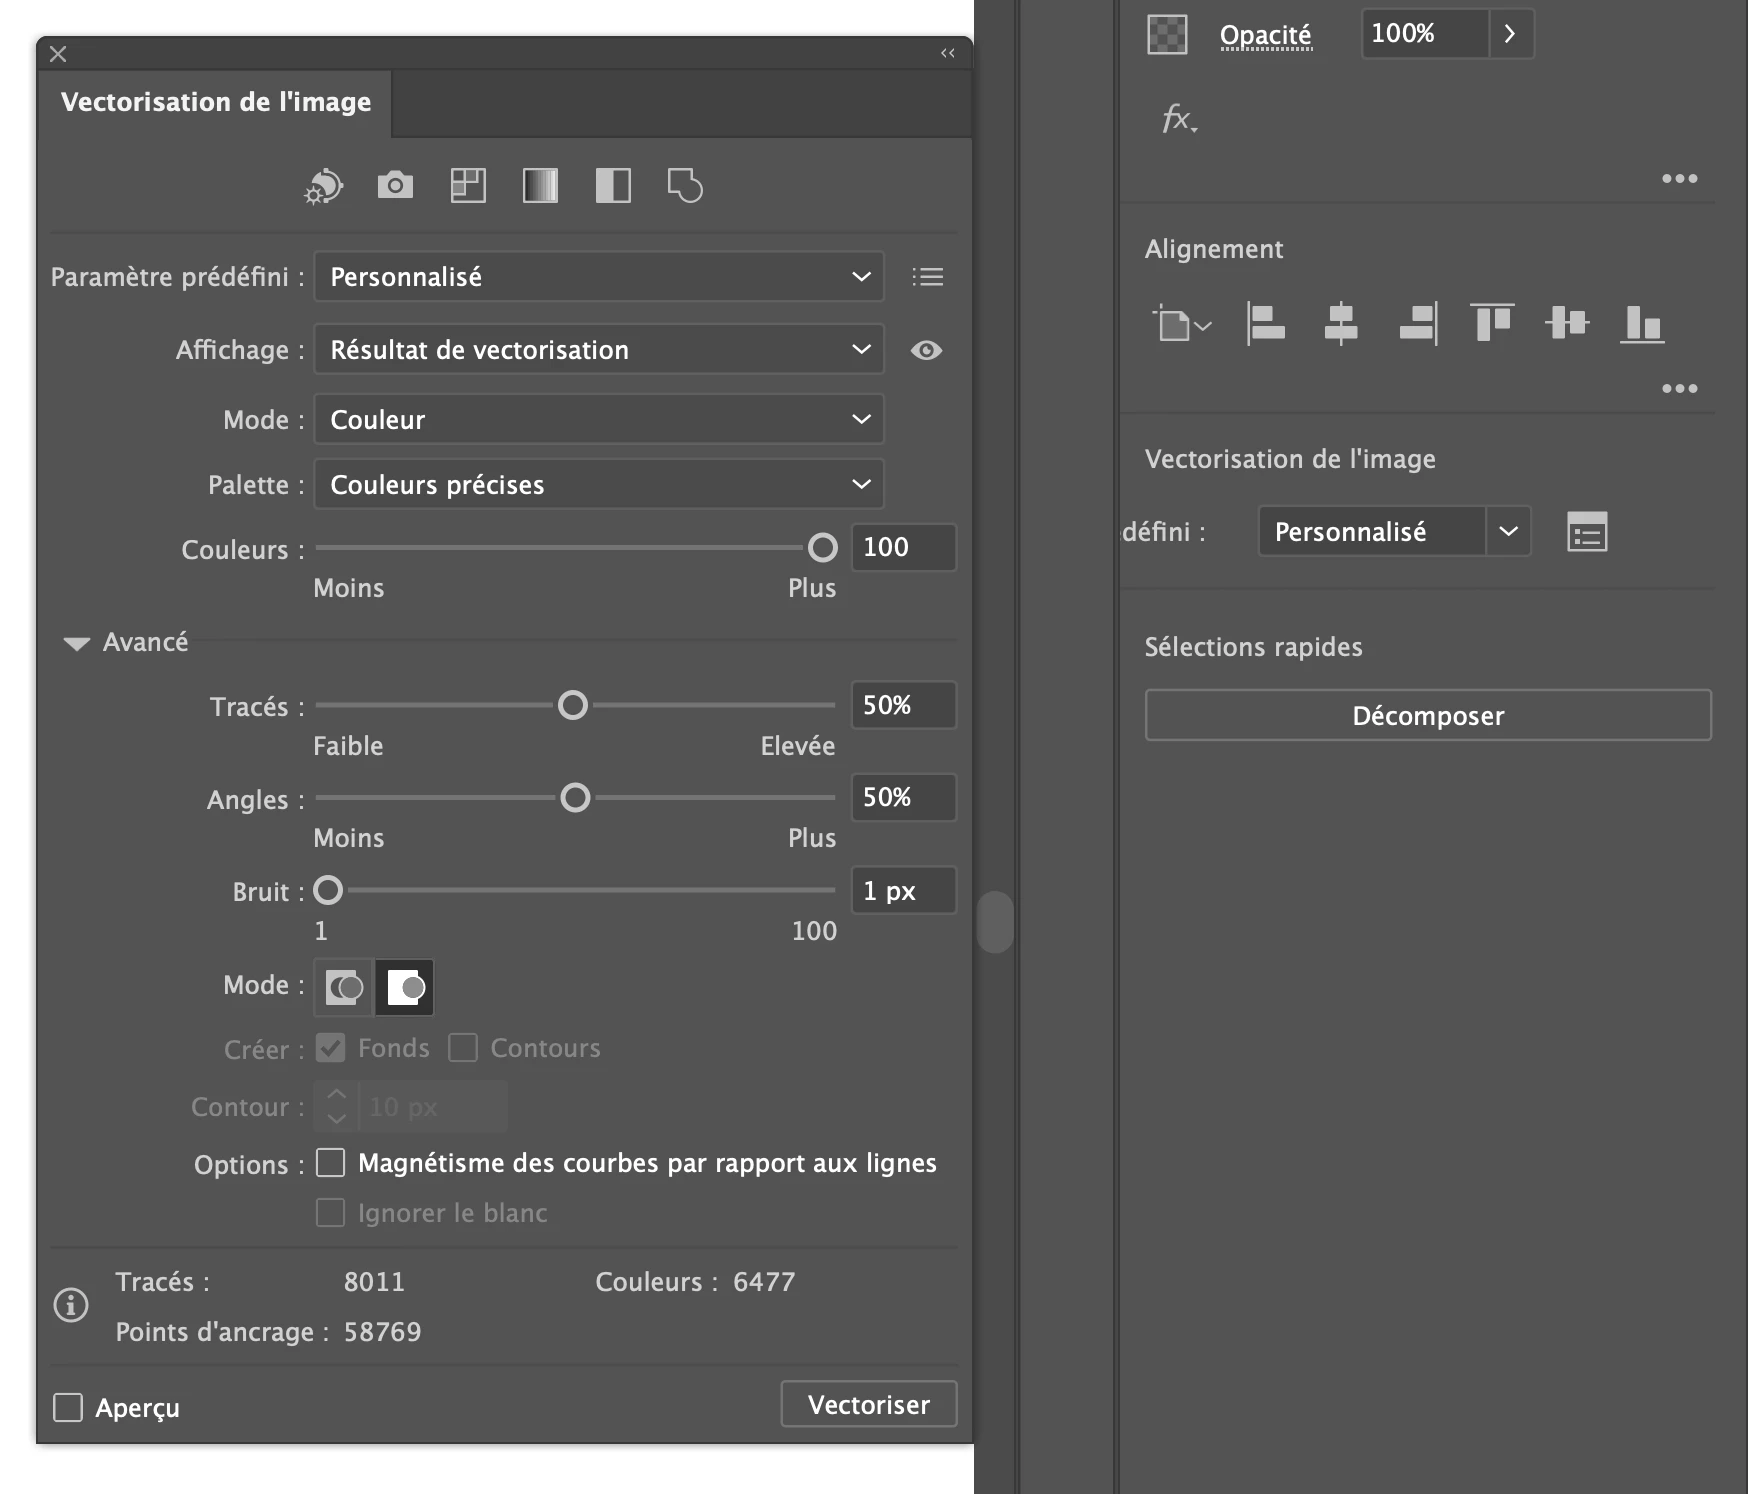The width and height of the screenshot is (1748, 1494).
Task: Open the preset management list icon
Action: click(928, 277)
